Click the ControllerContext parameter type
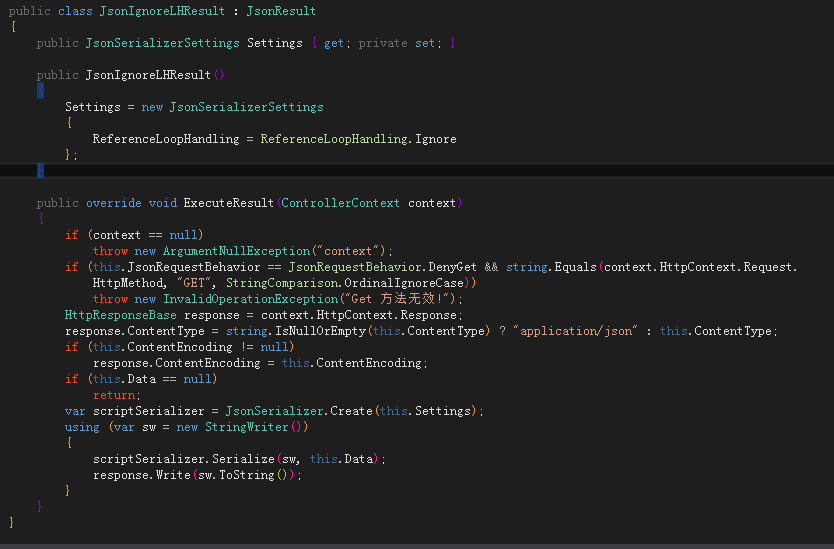 pos(340,203)
